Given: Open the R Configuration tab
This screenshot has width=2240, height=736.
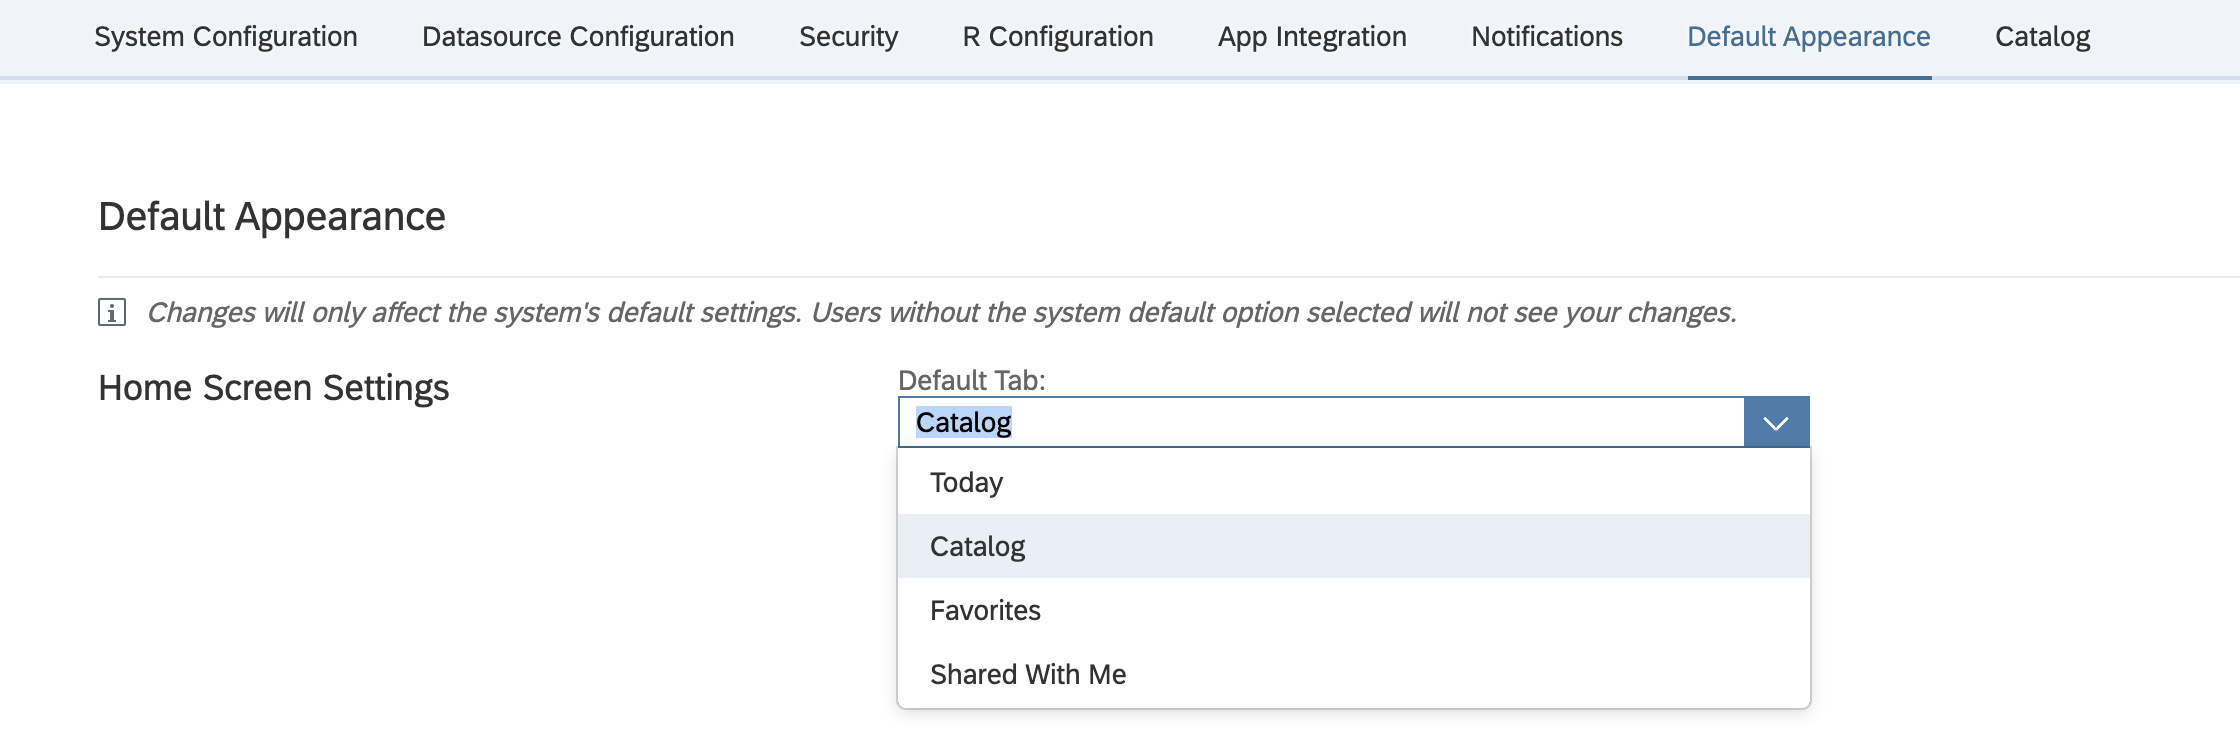Looking at the screenshot, I should pos(1057,37).
